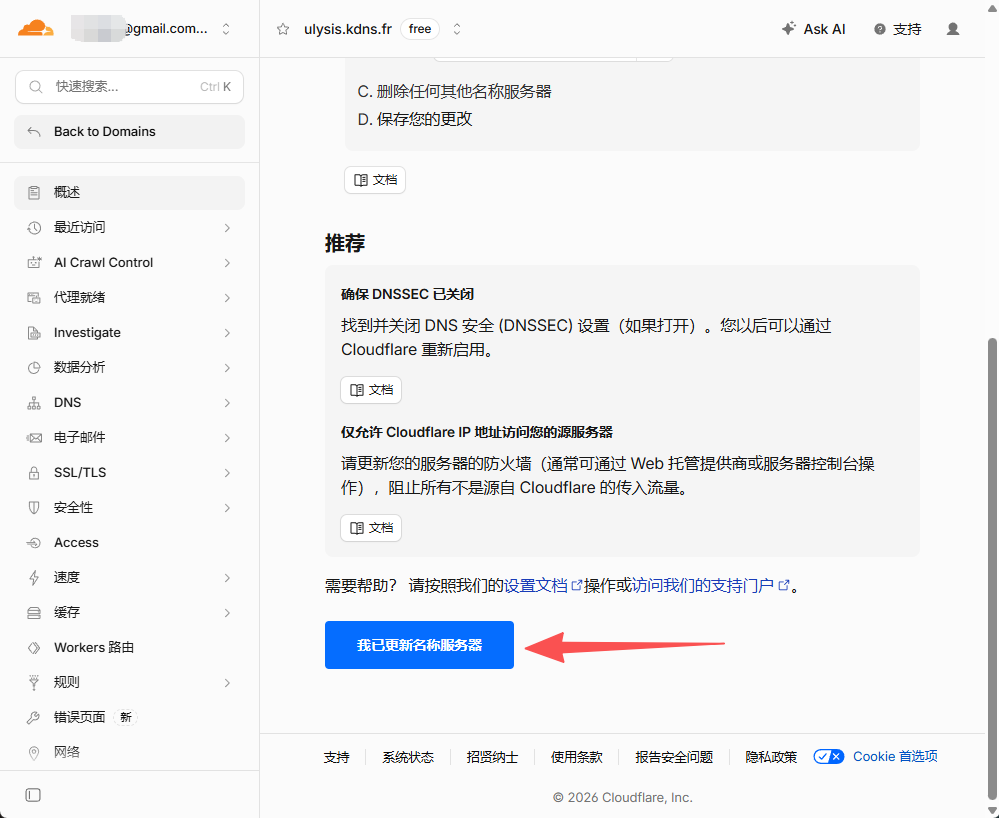
Task: Open the Cookie 首选项 link
Action: click(x=895, y=757)
